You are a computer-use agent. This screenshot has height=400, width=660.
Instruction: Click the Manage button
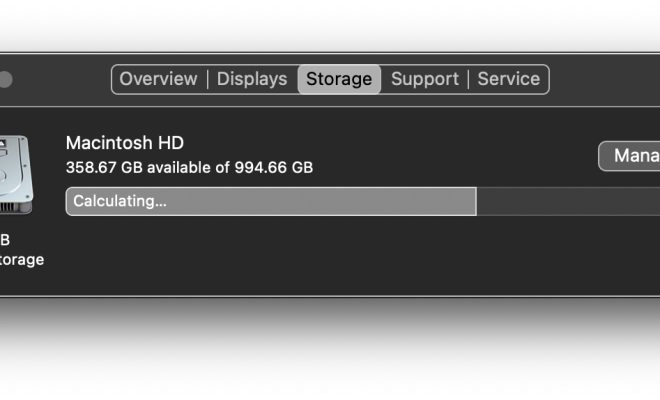pyautogui.click(x=629, y=156)
